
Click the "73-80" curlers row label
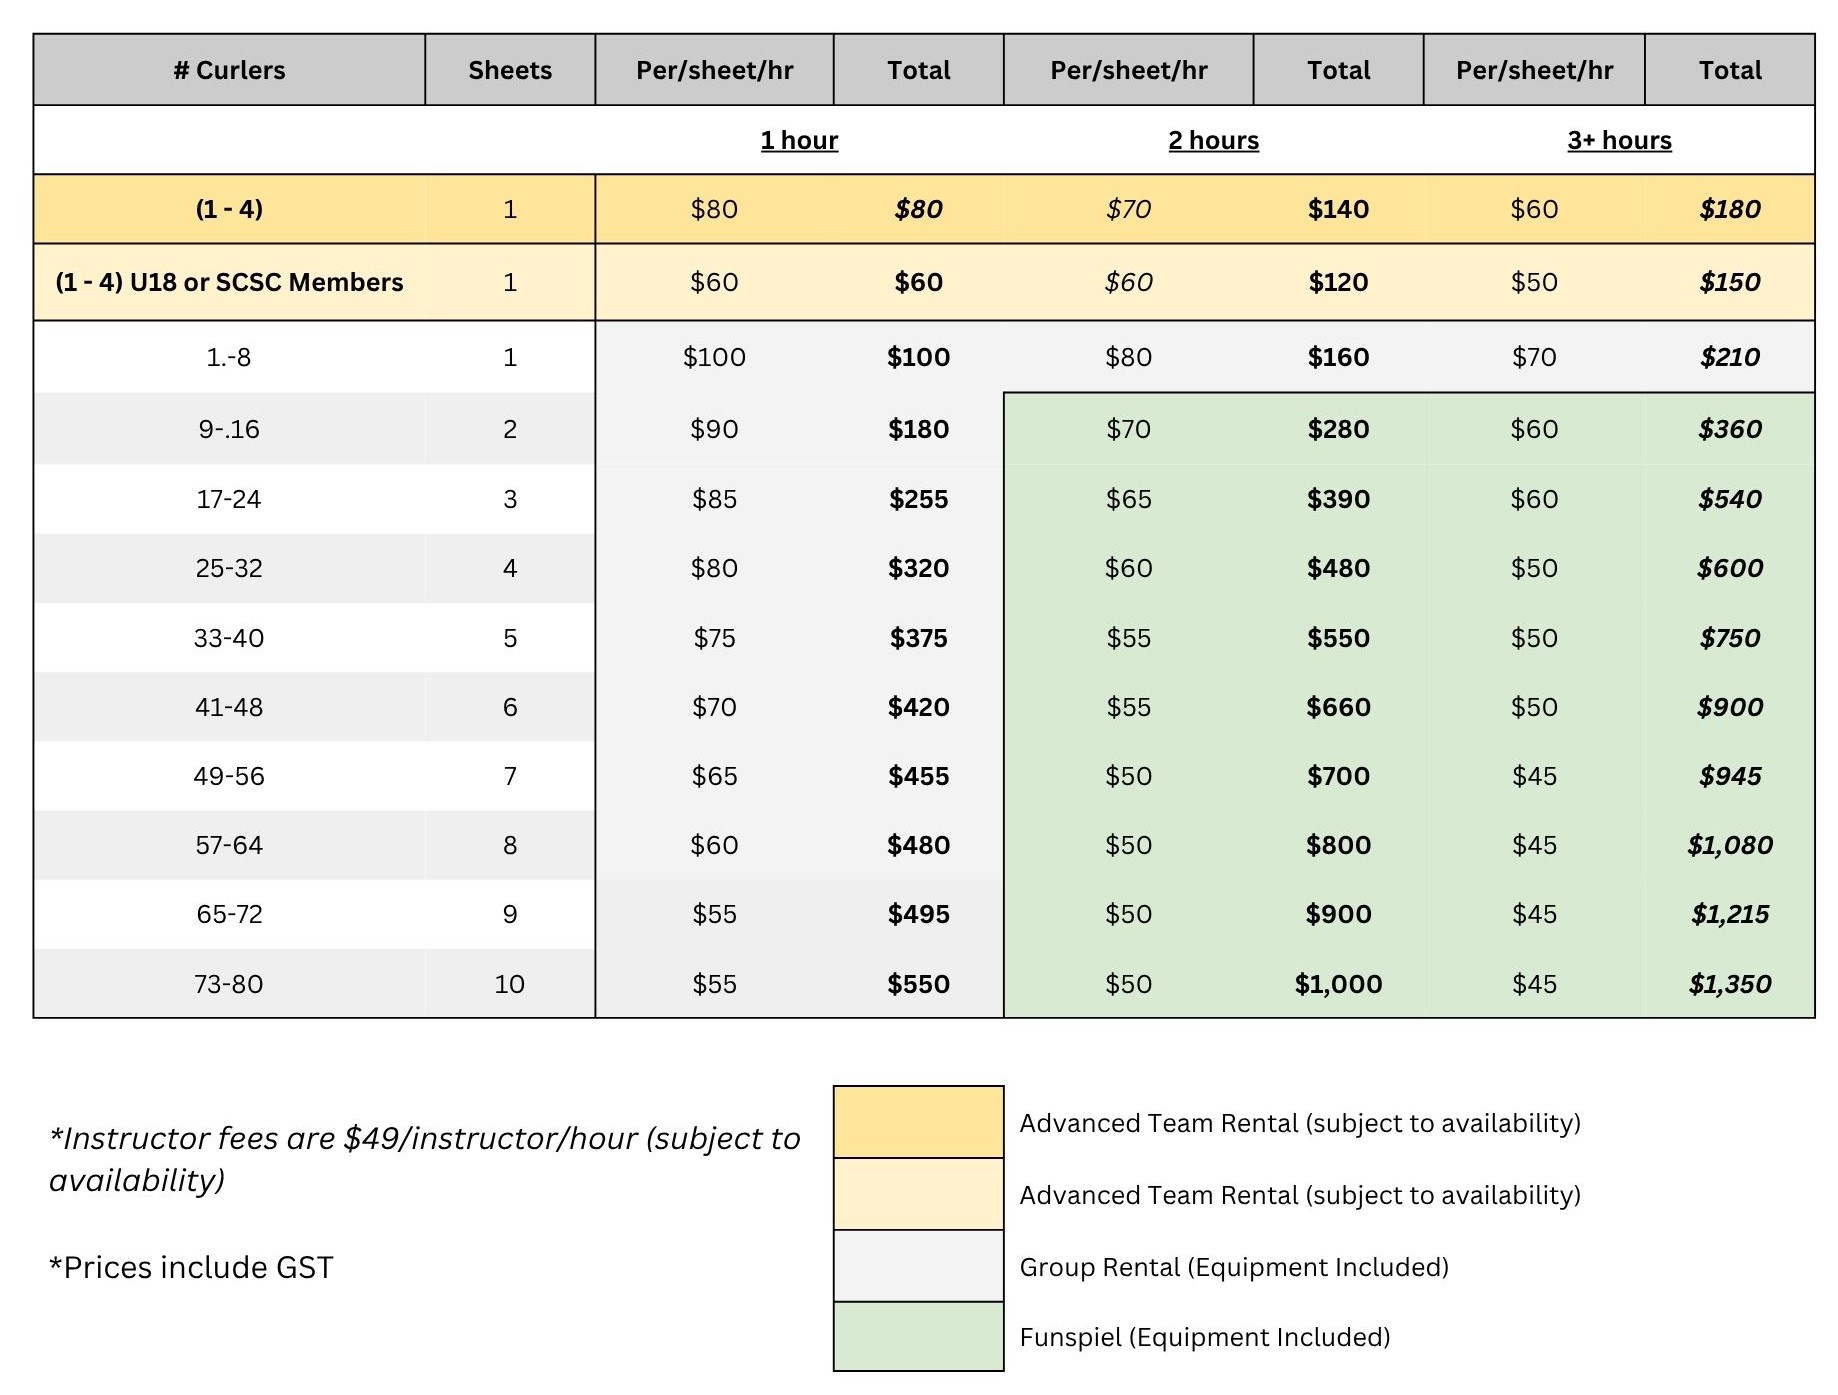(229, 984)
